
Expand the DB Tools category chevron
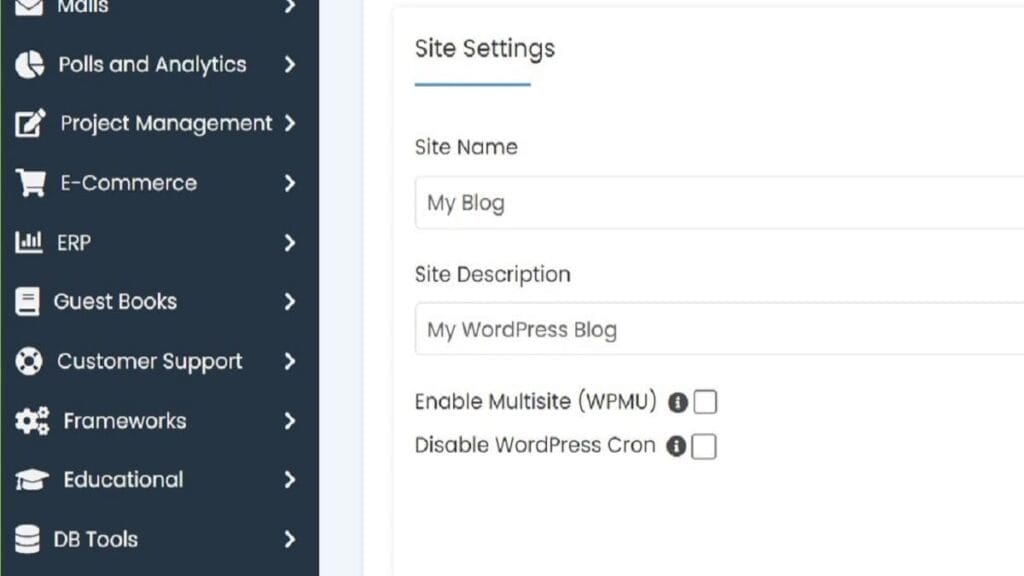(290, 539)
